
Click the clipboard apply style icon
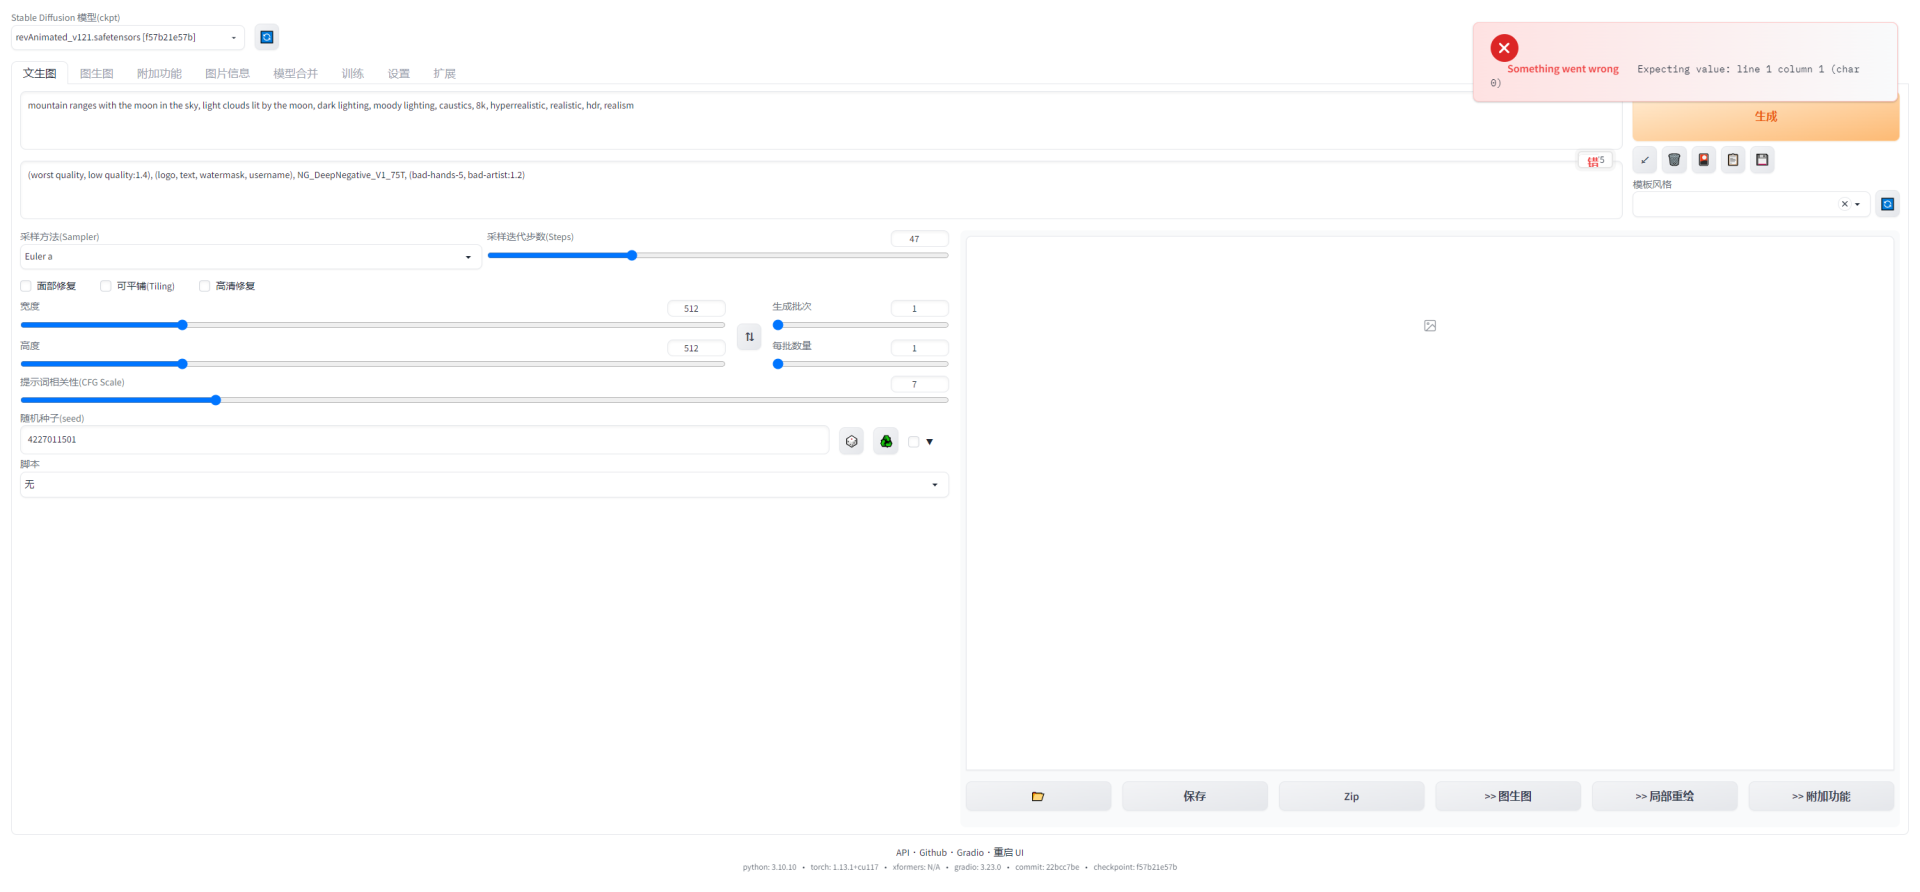[x=1733, y=160]
